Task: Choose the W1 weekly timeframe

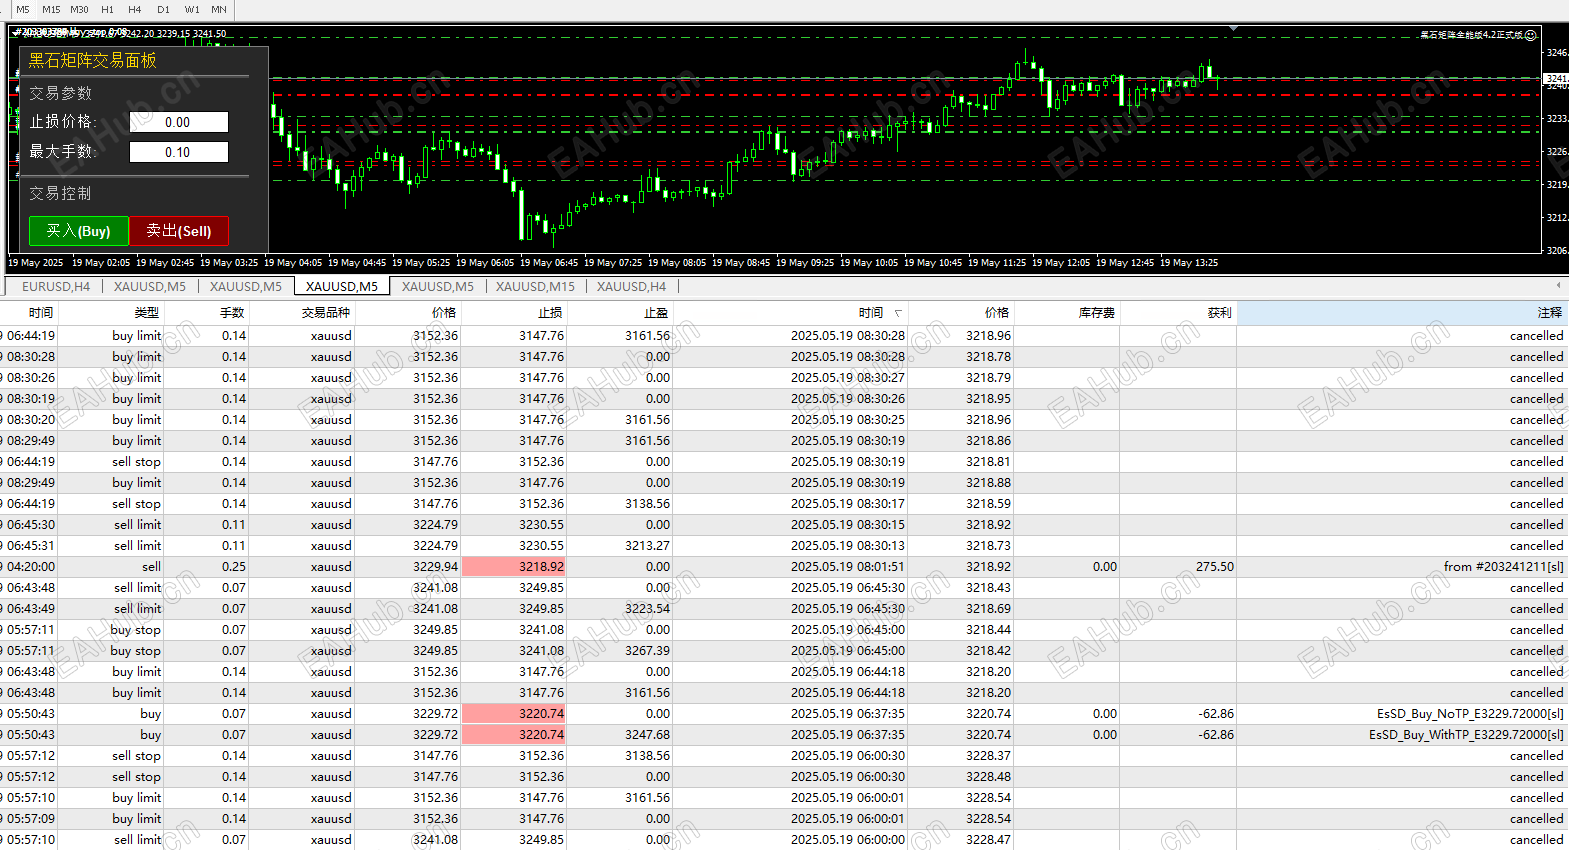Action: click(x=192, y=9)
